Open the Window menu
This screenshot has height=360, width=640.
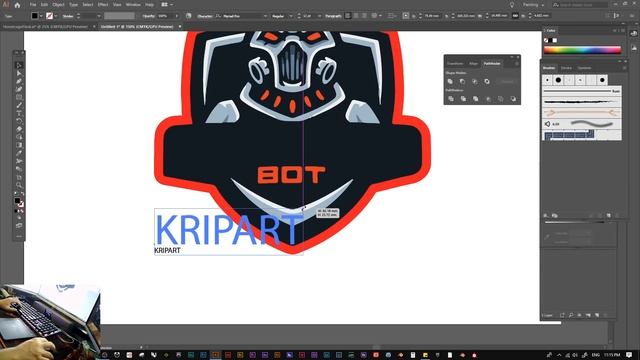(x=133, y=5)
